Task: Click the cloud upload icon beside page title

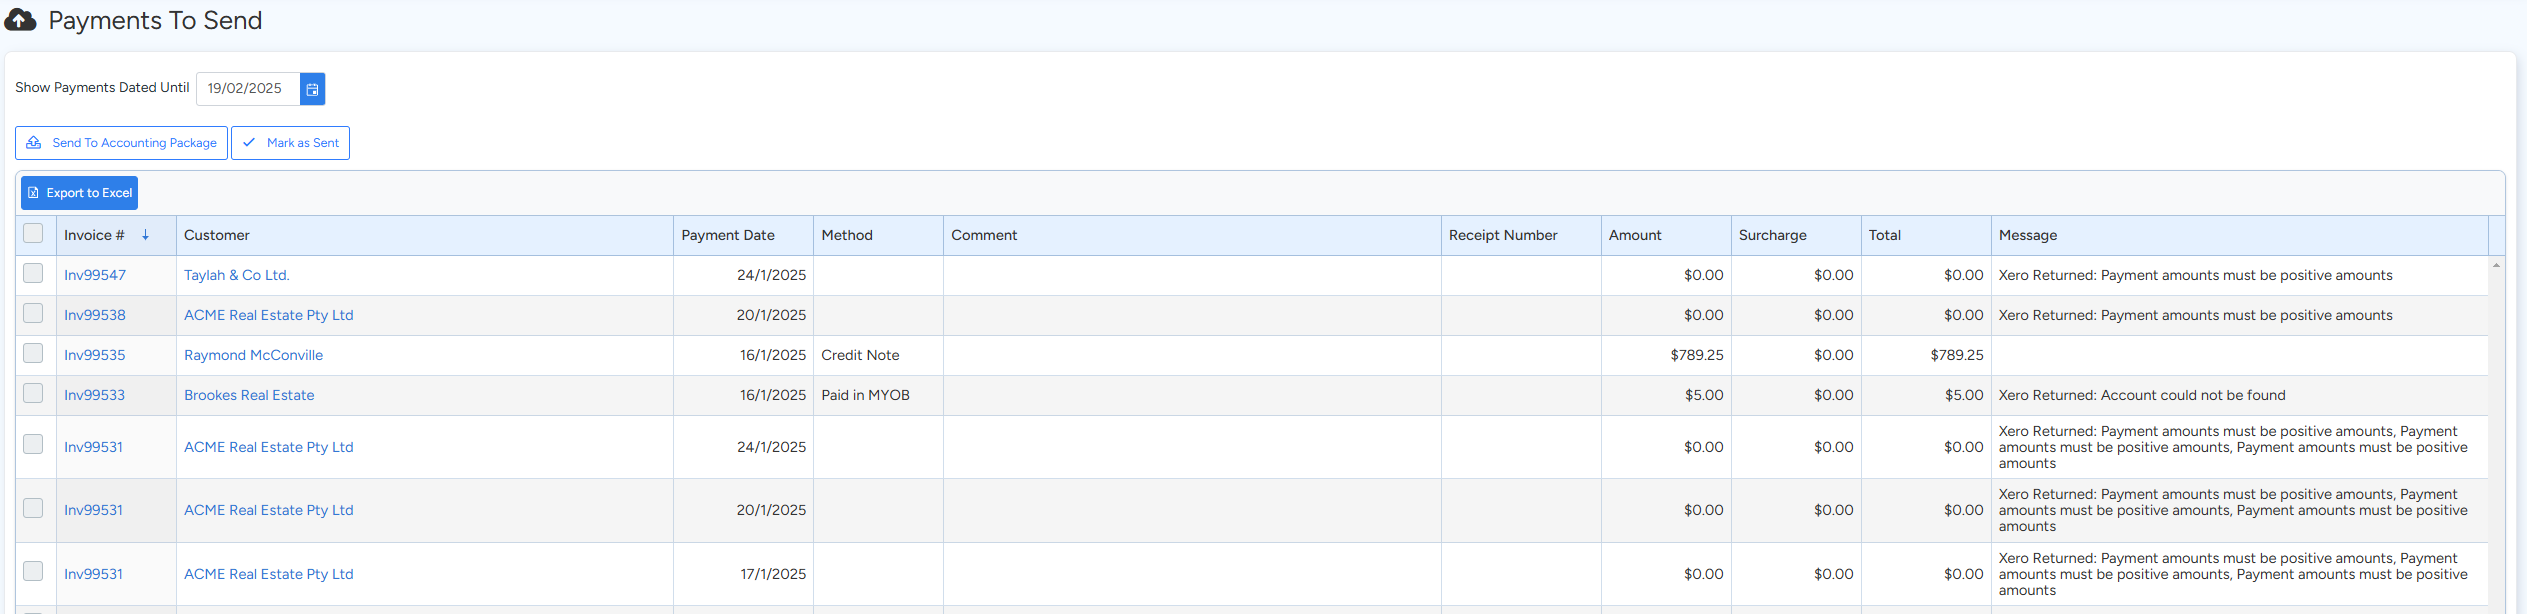Action: (20, 20)
